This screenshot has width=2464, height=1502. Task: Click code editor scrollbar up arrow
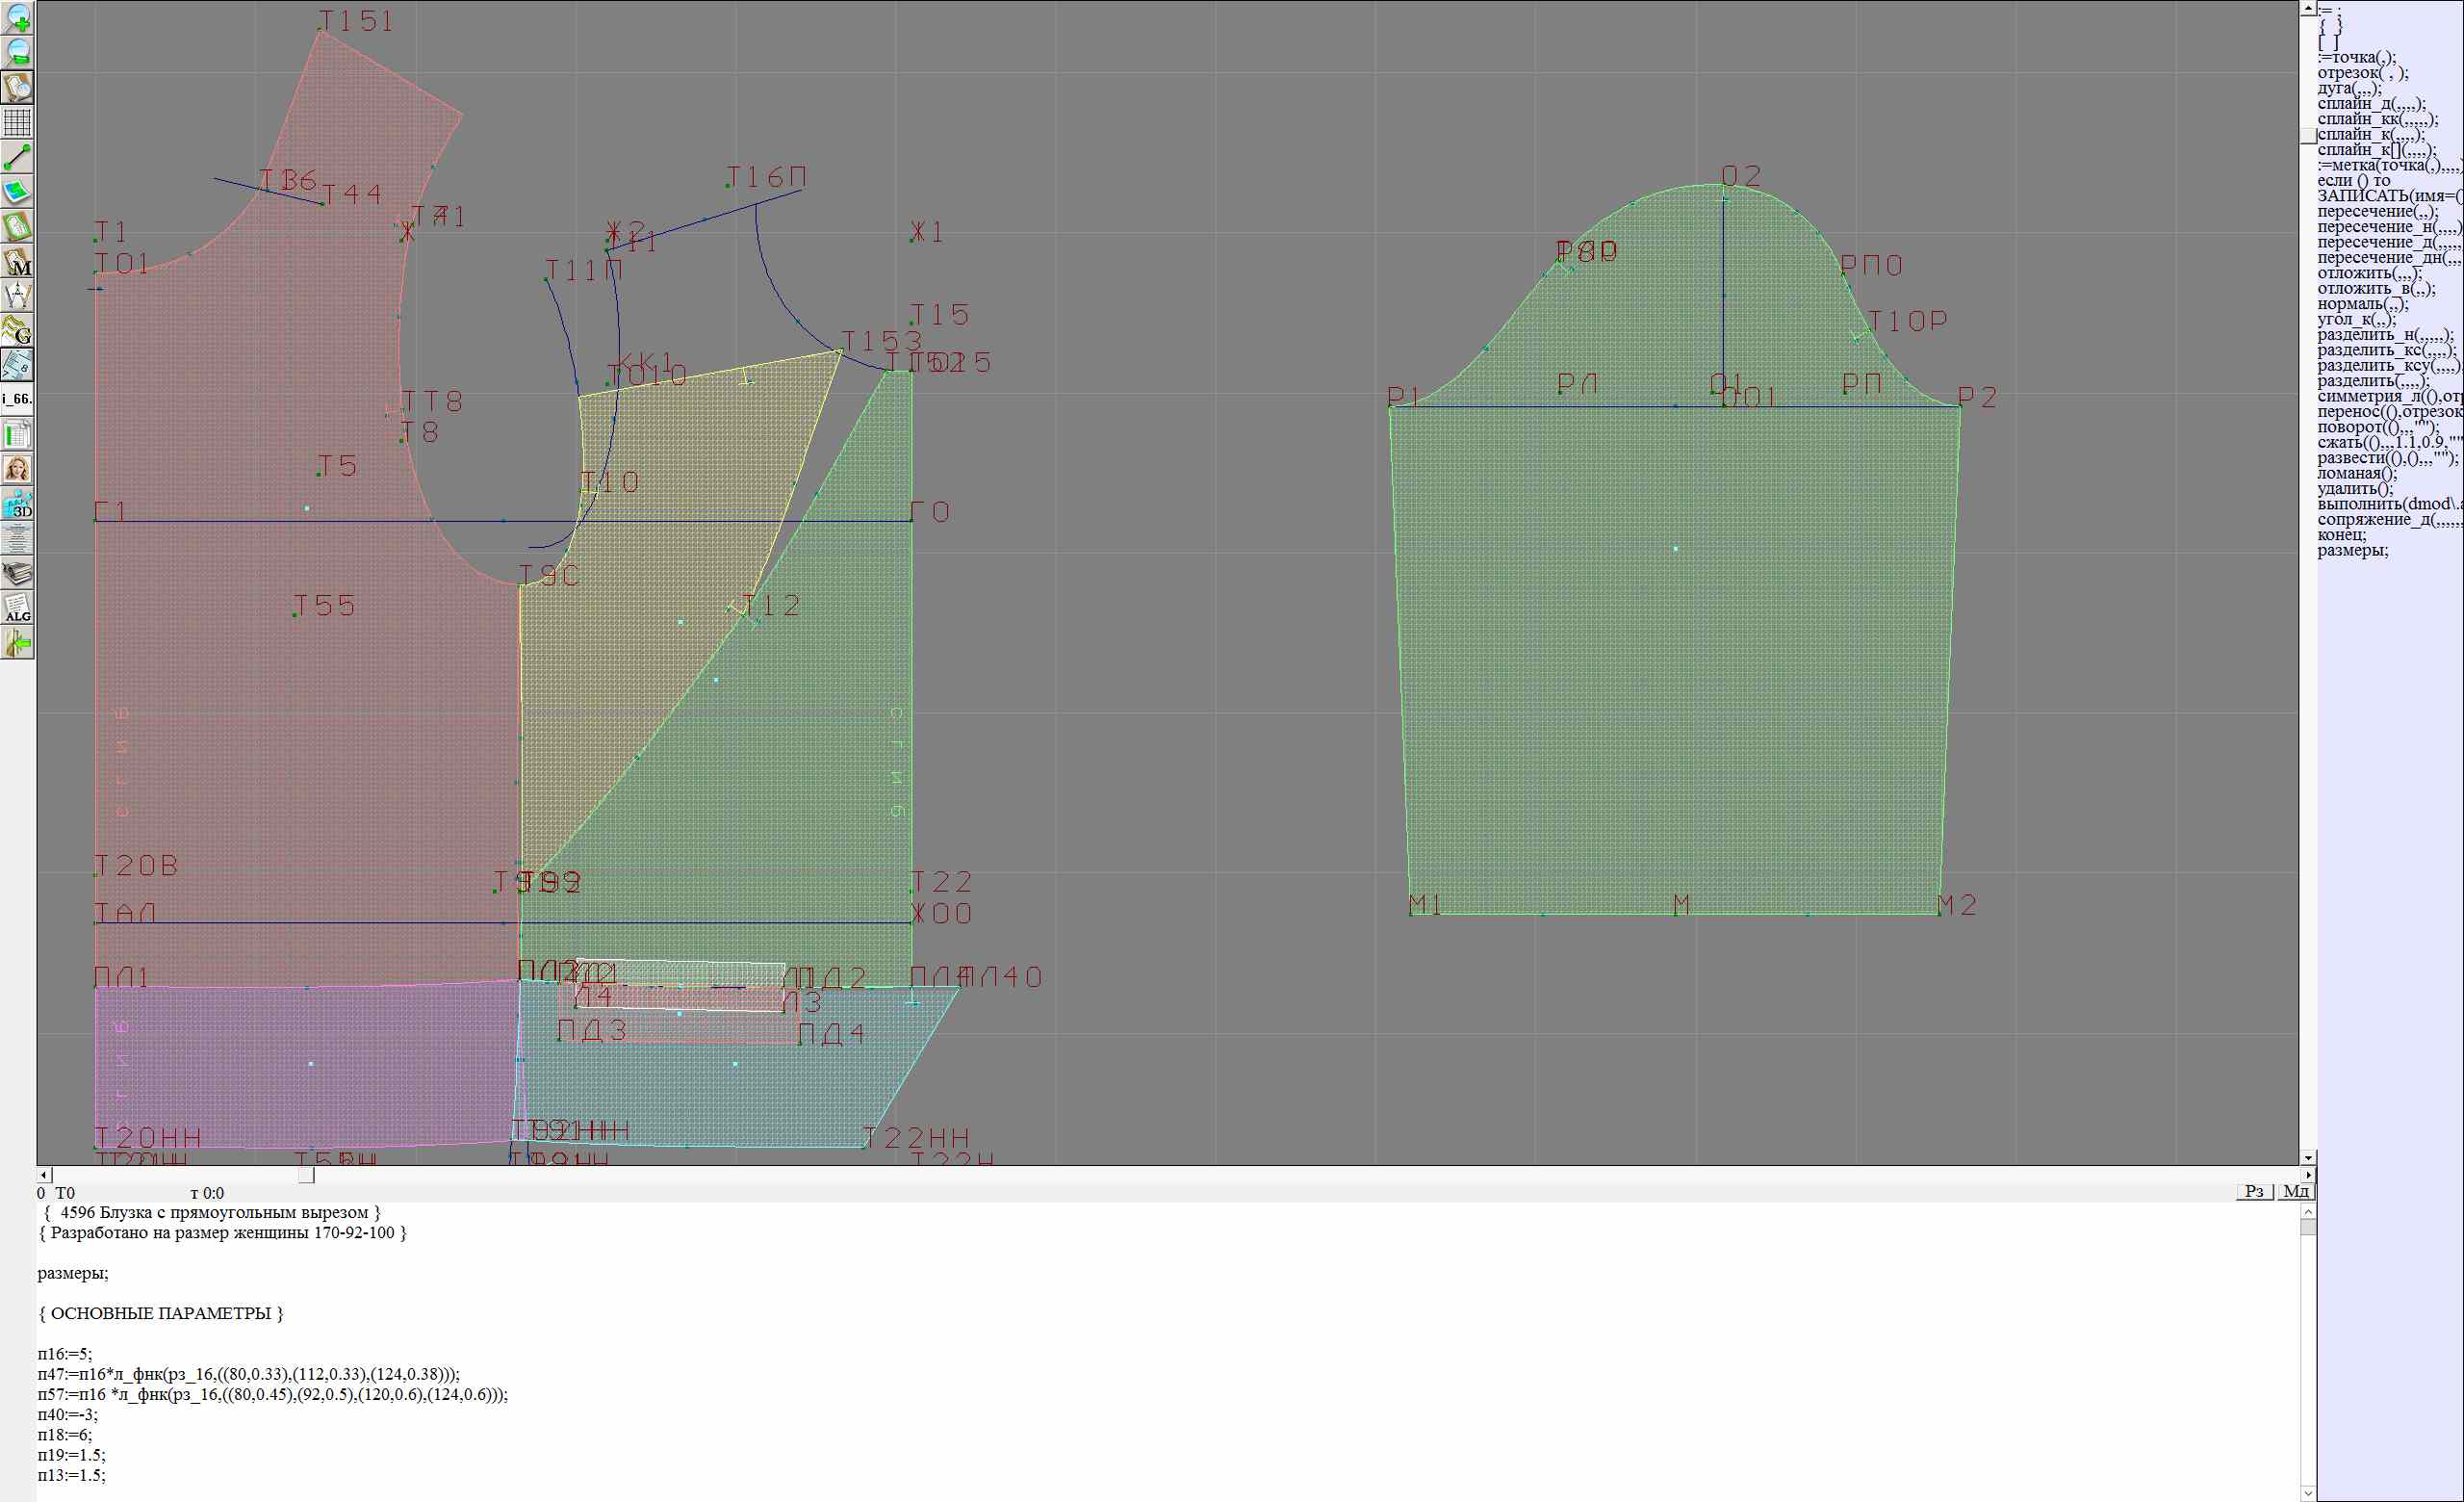(x=2308, y=1211)
